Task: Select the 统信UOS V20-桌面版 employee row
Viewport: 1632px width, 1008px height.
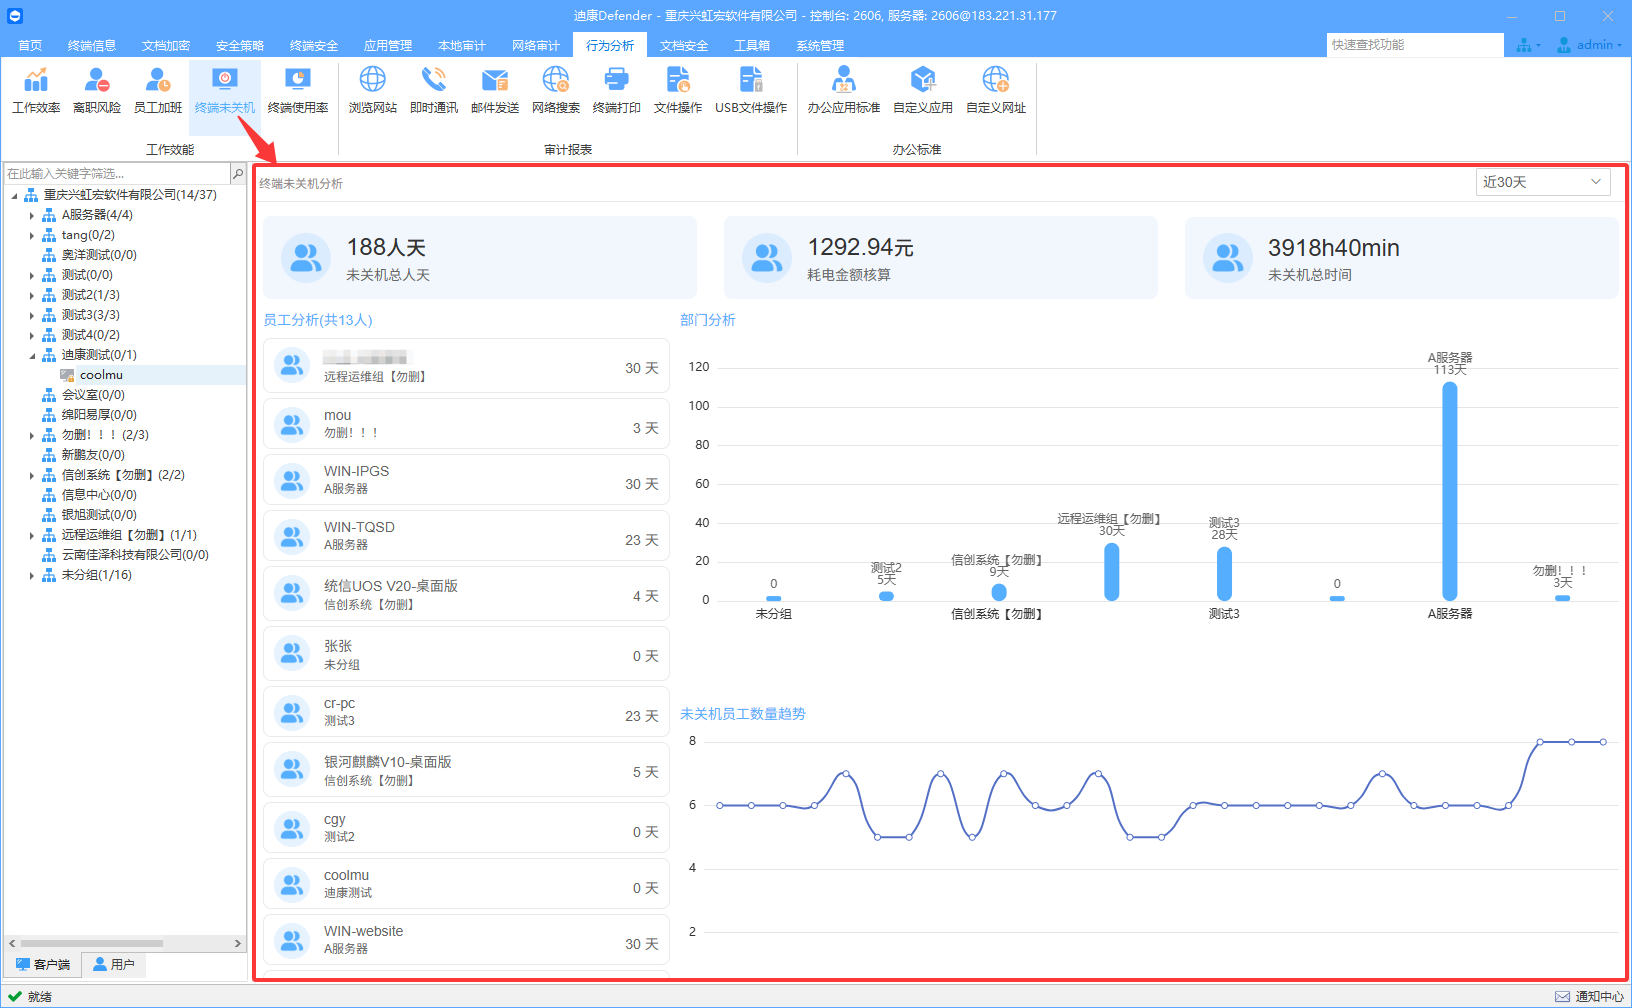Action: click(466, 594)
